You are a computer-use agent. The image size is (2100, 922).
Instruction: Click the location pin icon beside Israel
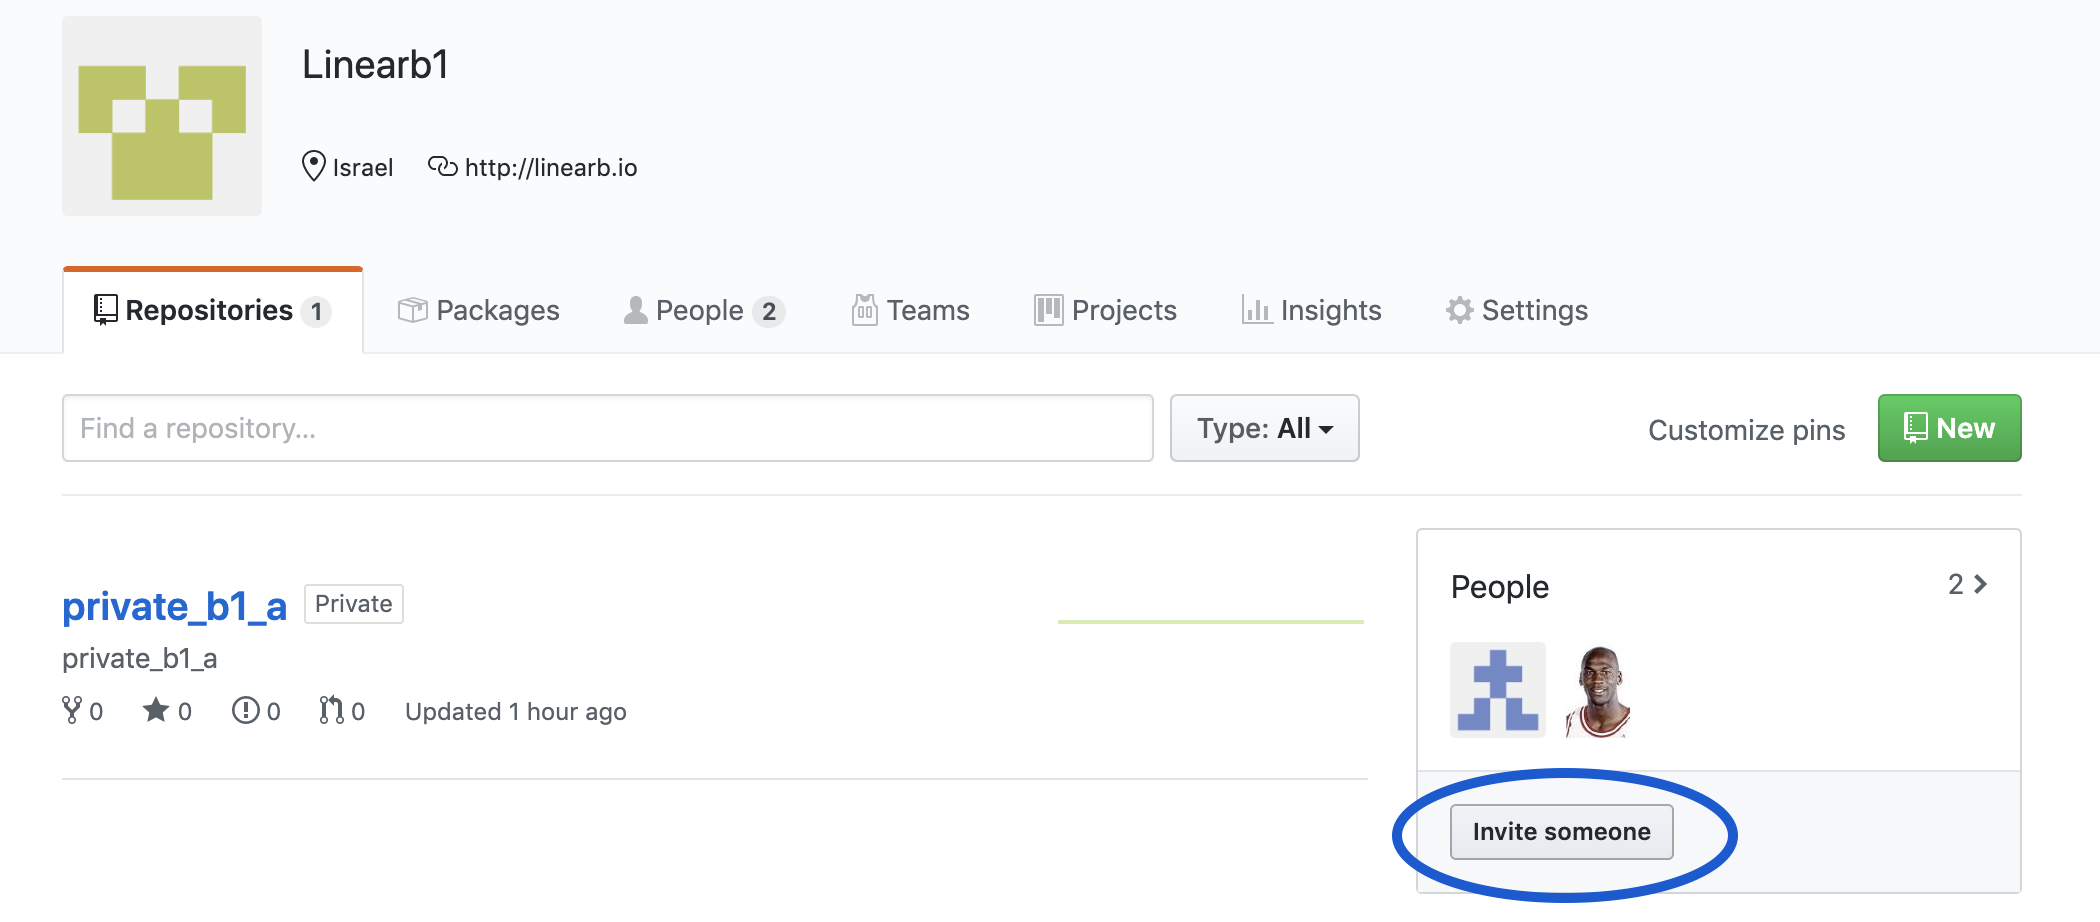[x=314, y=166]
